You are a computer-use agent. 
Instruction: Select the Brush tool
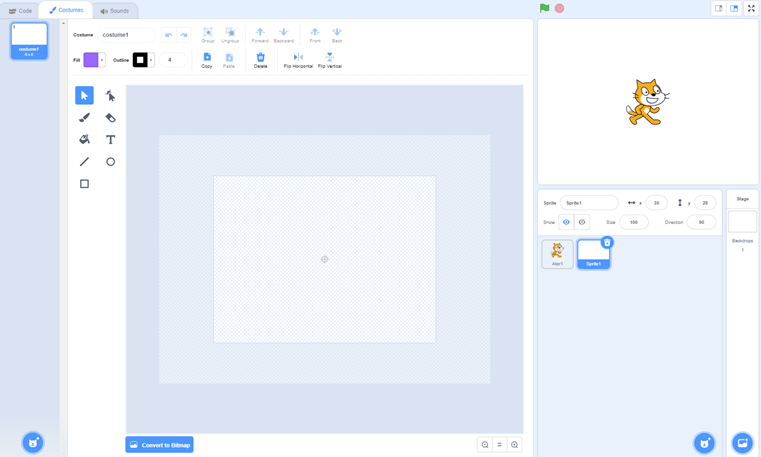pos(84,117)
